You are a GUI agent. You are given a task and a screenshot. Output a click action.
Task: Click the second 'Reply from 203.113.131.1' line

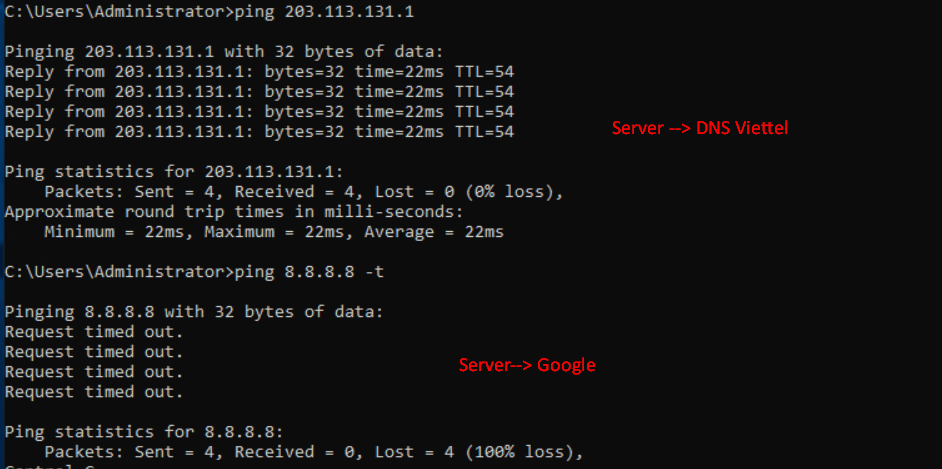point(259,92)
